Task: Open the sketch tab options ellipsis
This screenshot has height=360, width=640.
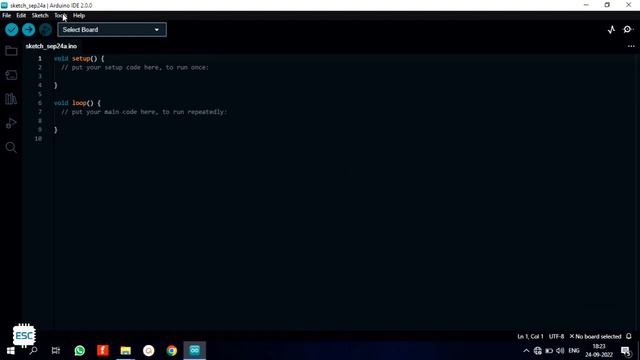Action: 631,46
